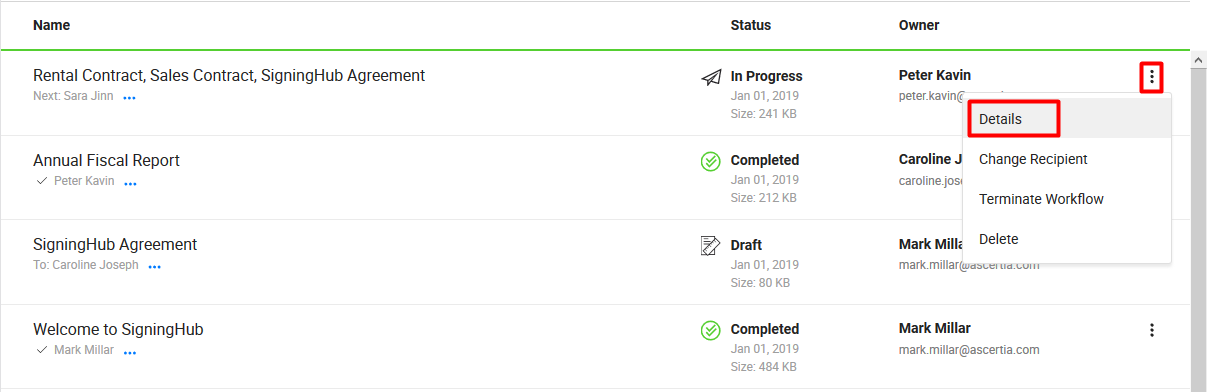Expand recipients ellipsis next to Mark Millar
Viewport: 1207px width, 392px height.
[130, 352]
